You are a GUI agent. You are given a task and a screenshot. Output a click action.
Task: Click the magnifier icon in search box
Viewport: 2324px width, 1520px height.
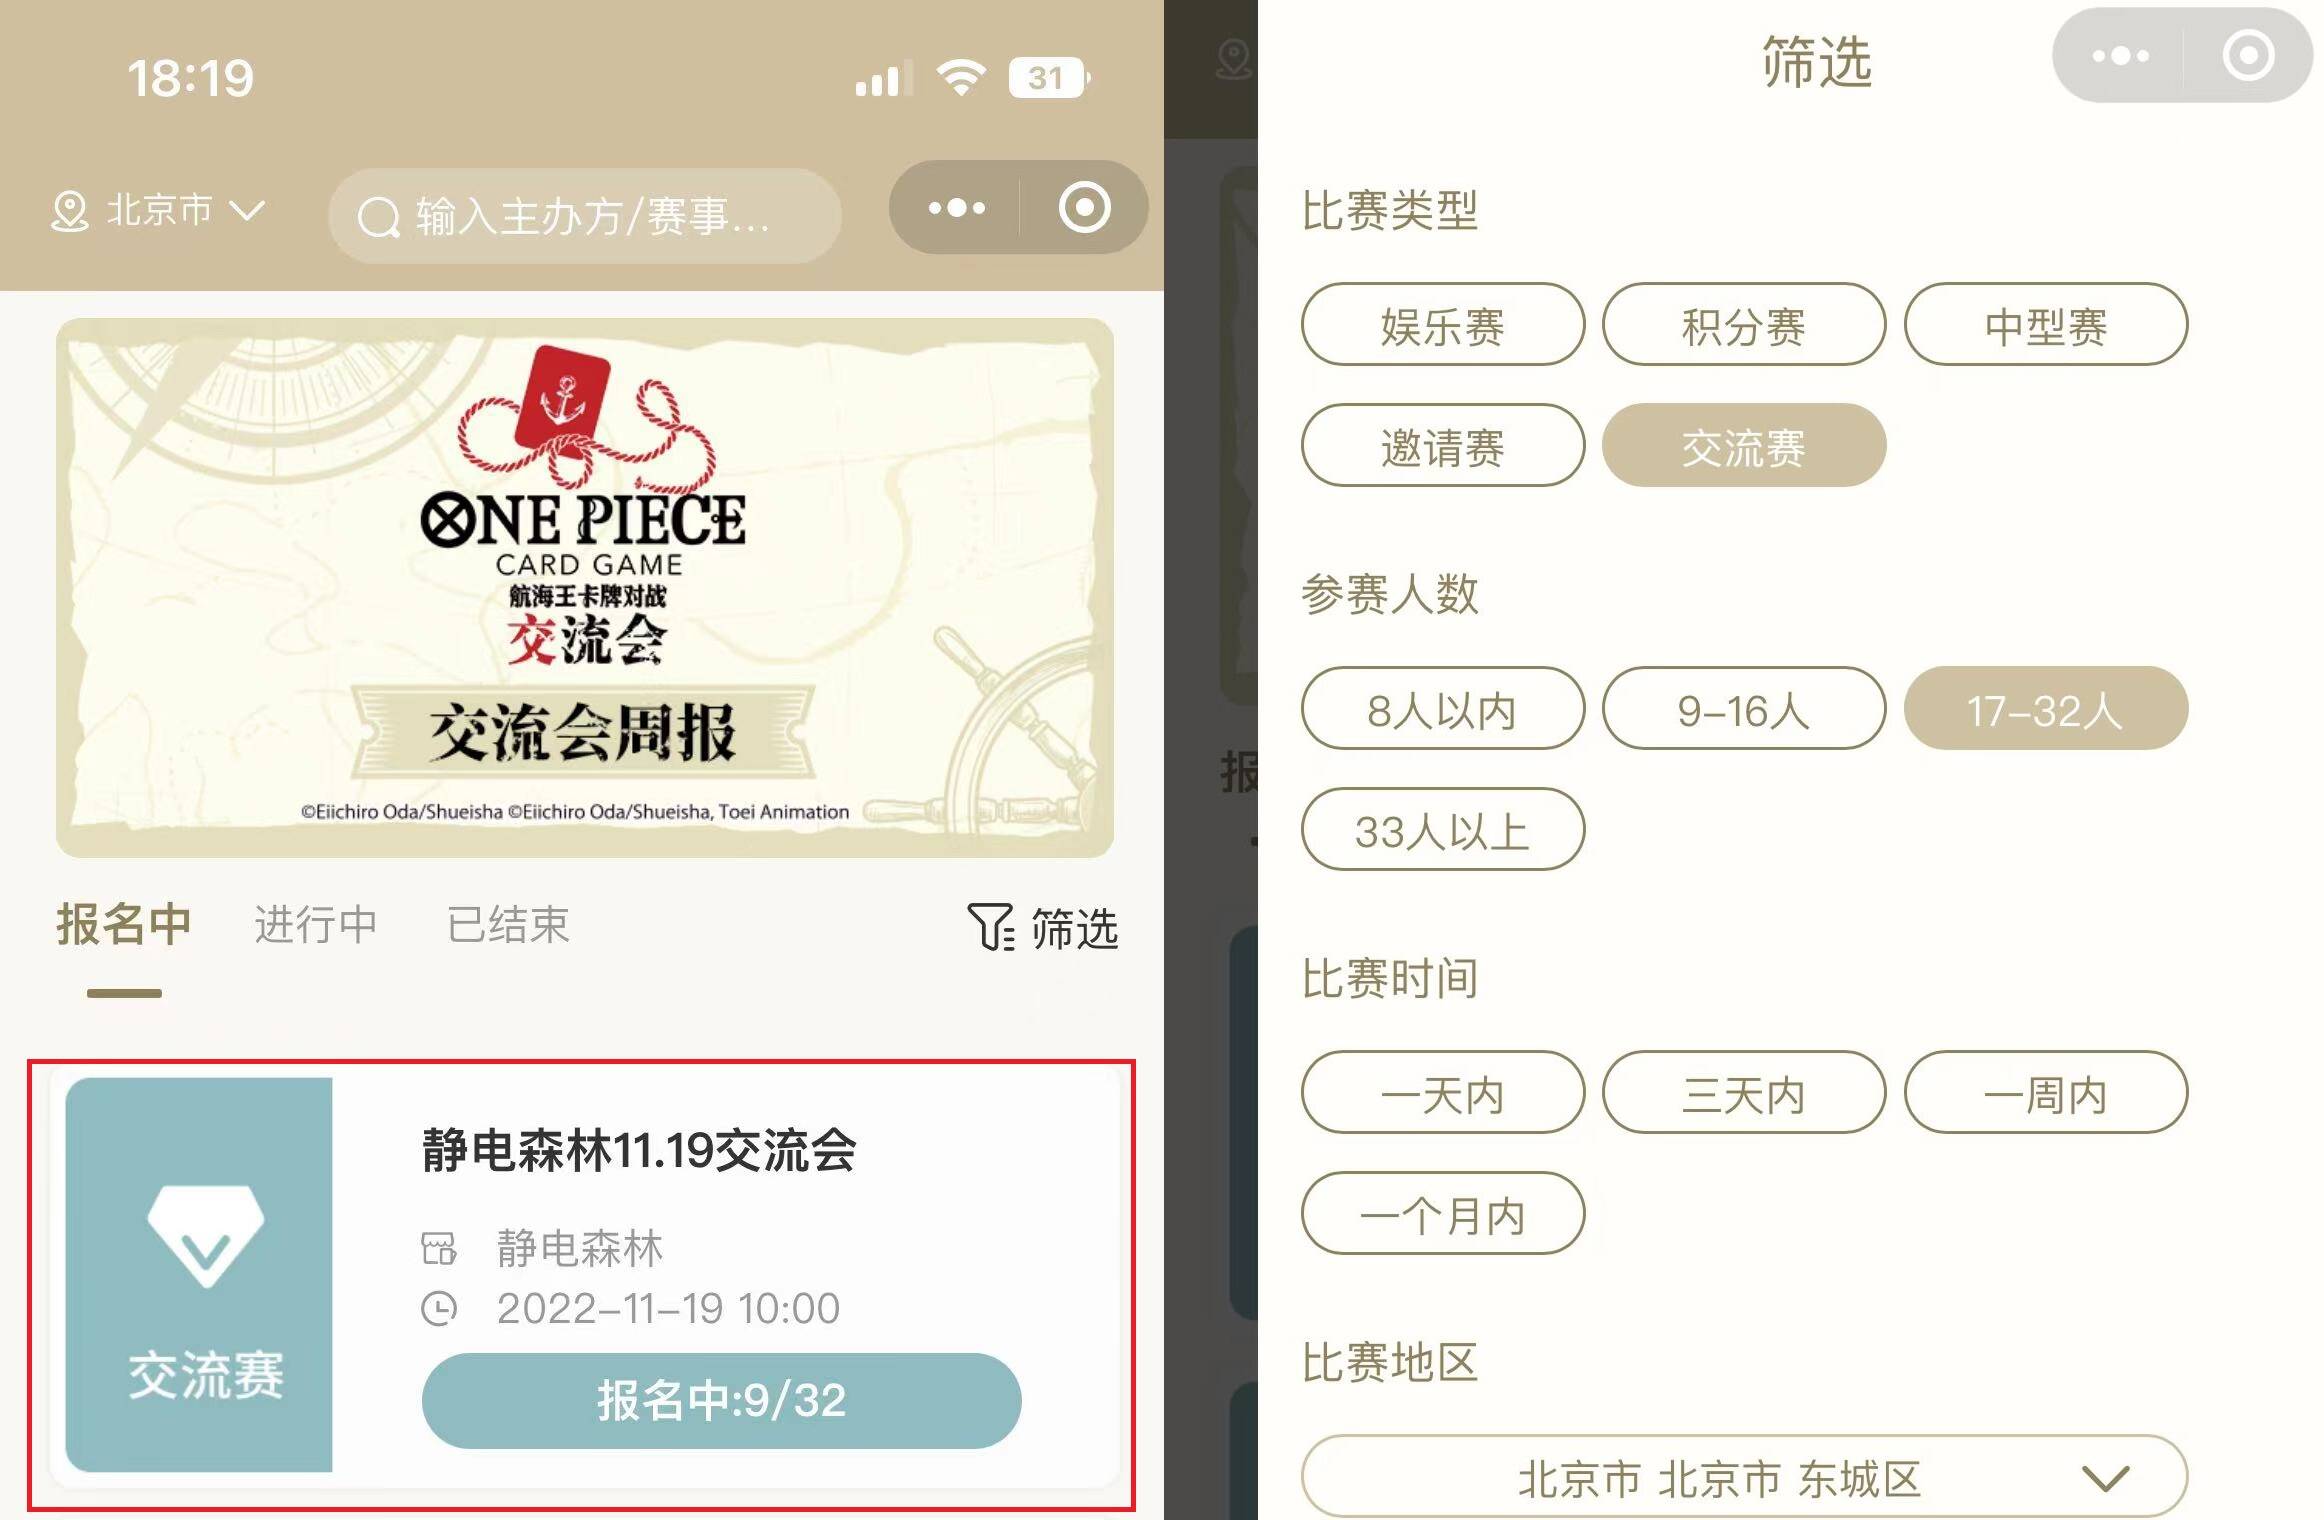click(x=378, y=217)
